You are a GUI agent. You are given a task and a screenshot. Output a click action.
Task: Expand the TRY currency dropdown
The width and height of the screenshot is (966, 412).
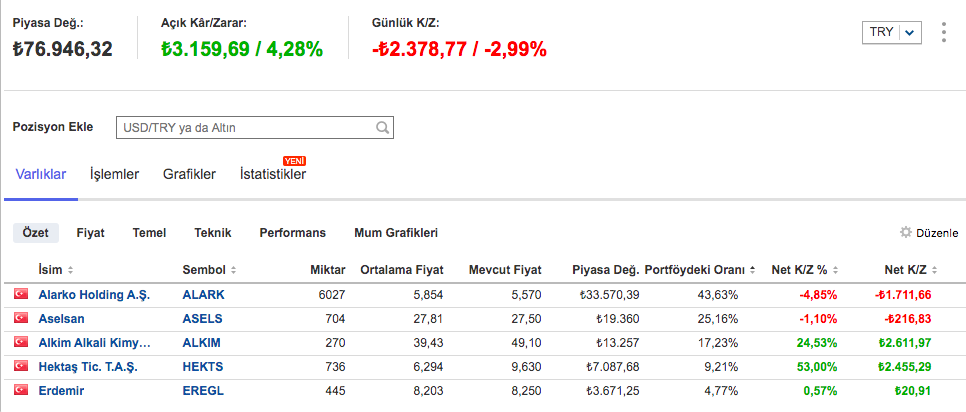coord(909,32)
